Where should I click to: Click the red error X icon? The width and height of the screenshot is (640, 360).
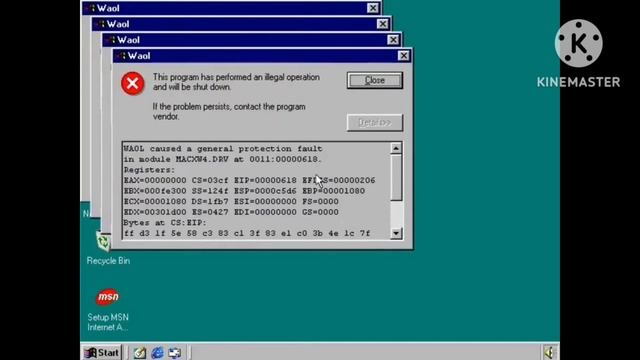click(x=132, y=83)
